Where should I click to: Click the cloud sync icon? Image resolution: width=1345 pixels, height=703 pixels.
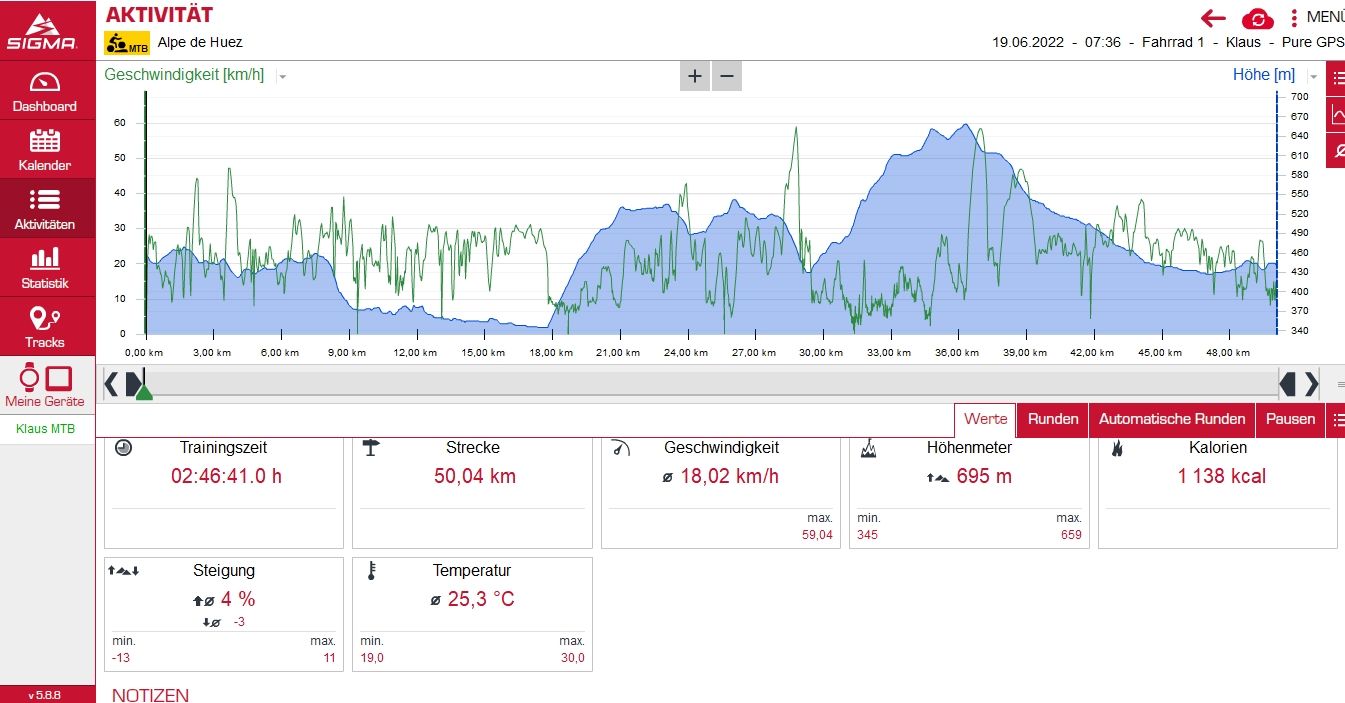[1257, 19]
